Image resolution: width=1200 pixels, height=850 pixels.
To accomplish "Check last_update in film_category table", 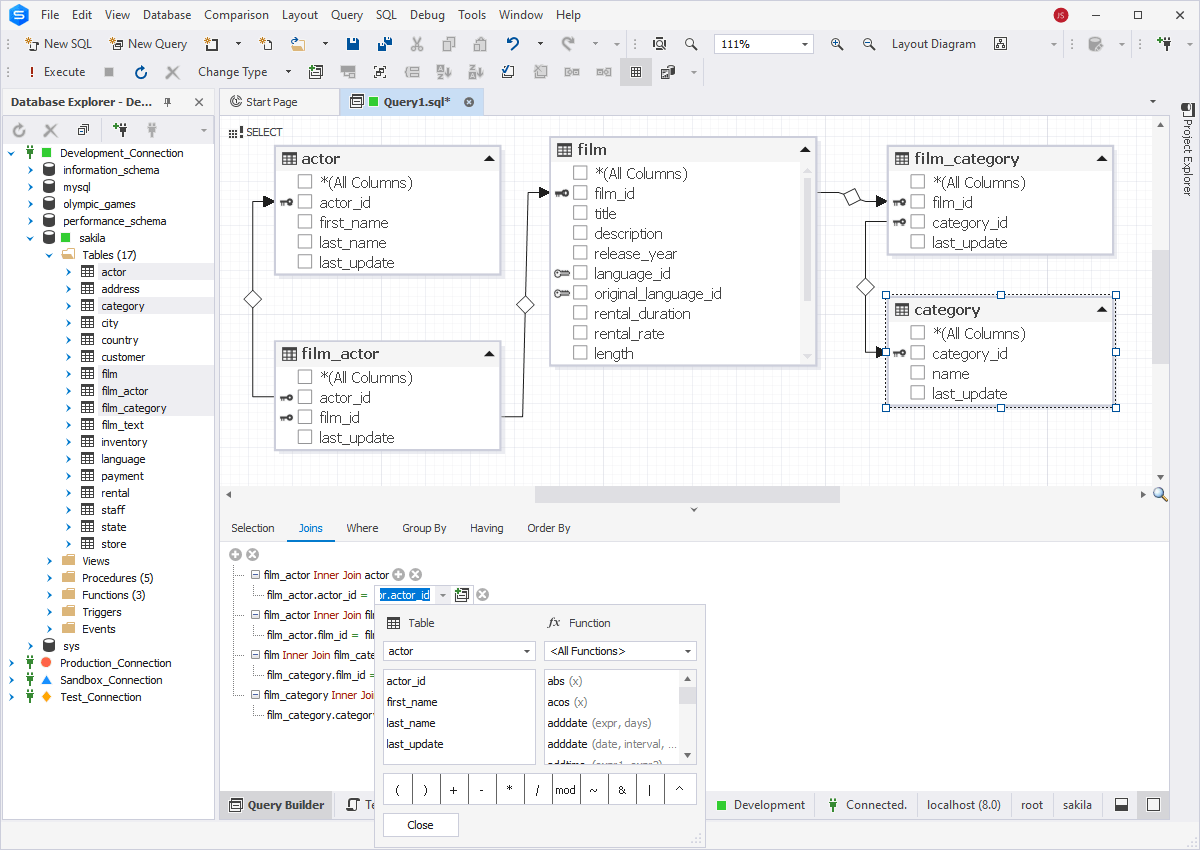I will (x=918, y=242).
